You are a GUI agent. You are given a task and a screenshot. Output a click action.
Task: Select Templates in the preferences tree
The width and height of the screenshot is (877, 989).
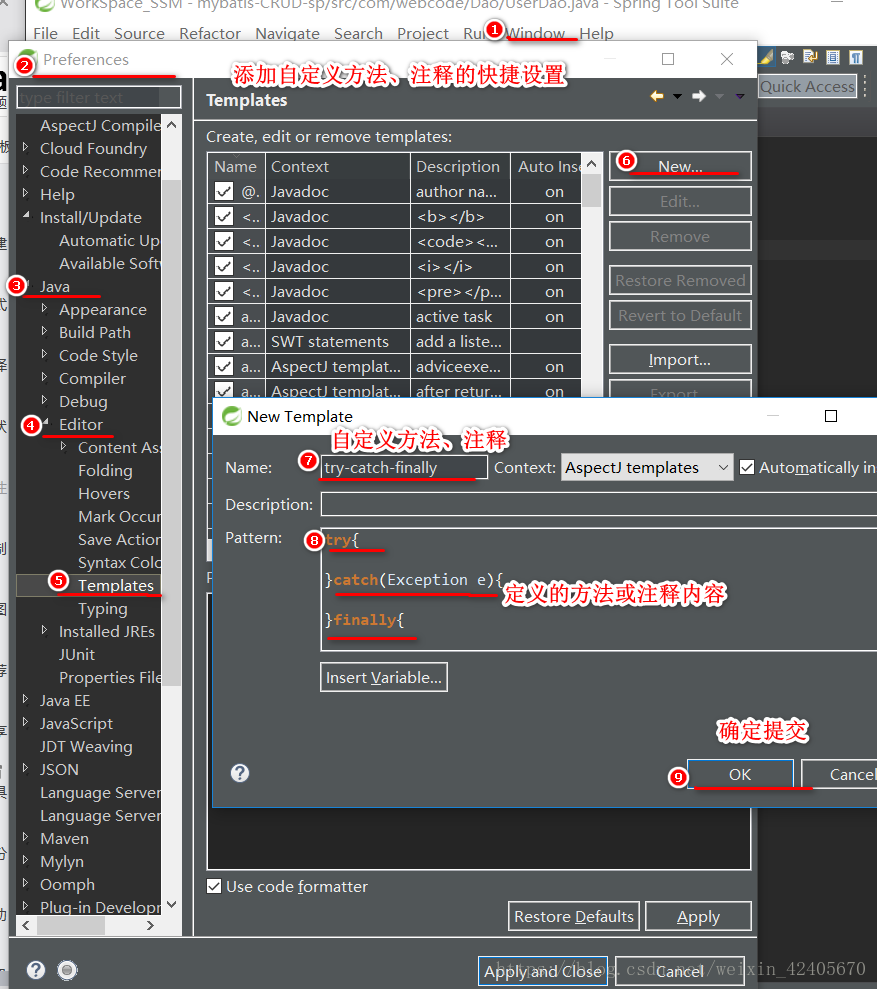coord(116,585)
